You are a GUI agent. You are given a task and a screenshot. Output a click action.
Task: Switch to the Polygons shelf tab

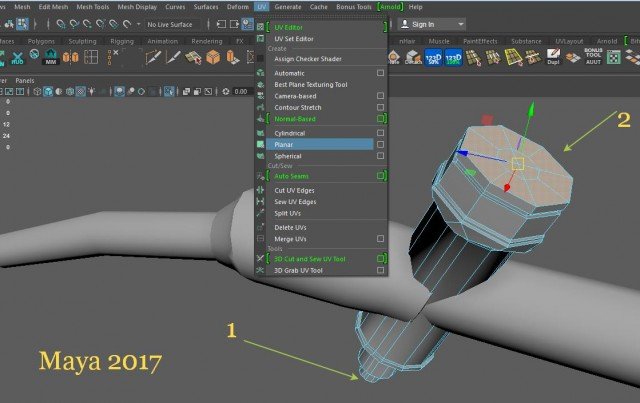pyautogui.click(x=41, y=41)
